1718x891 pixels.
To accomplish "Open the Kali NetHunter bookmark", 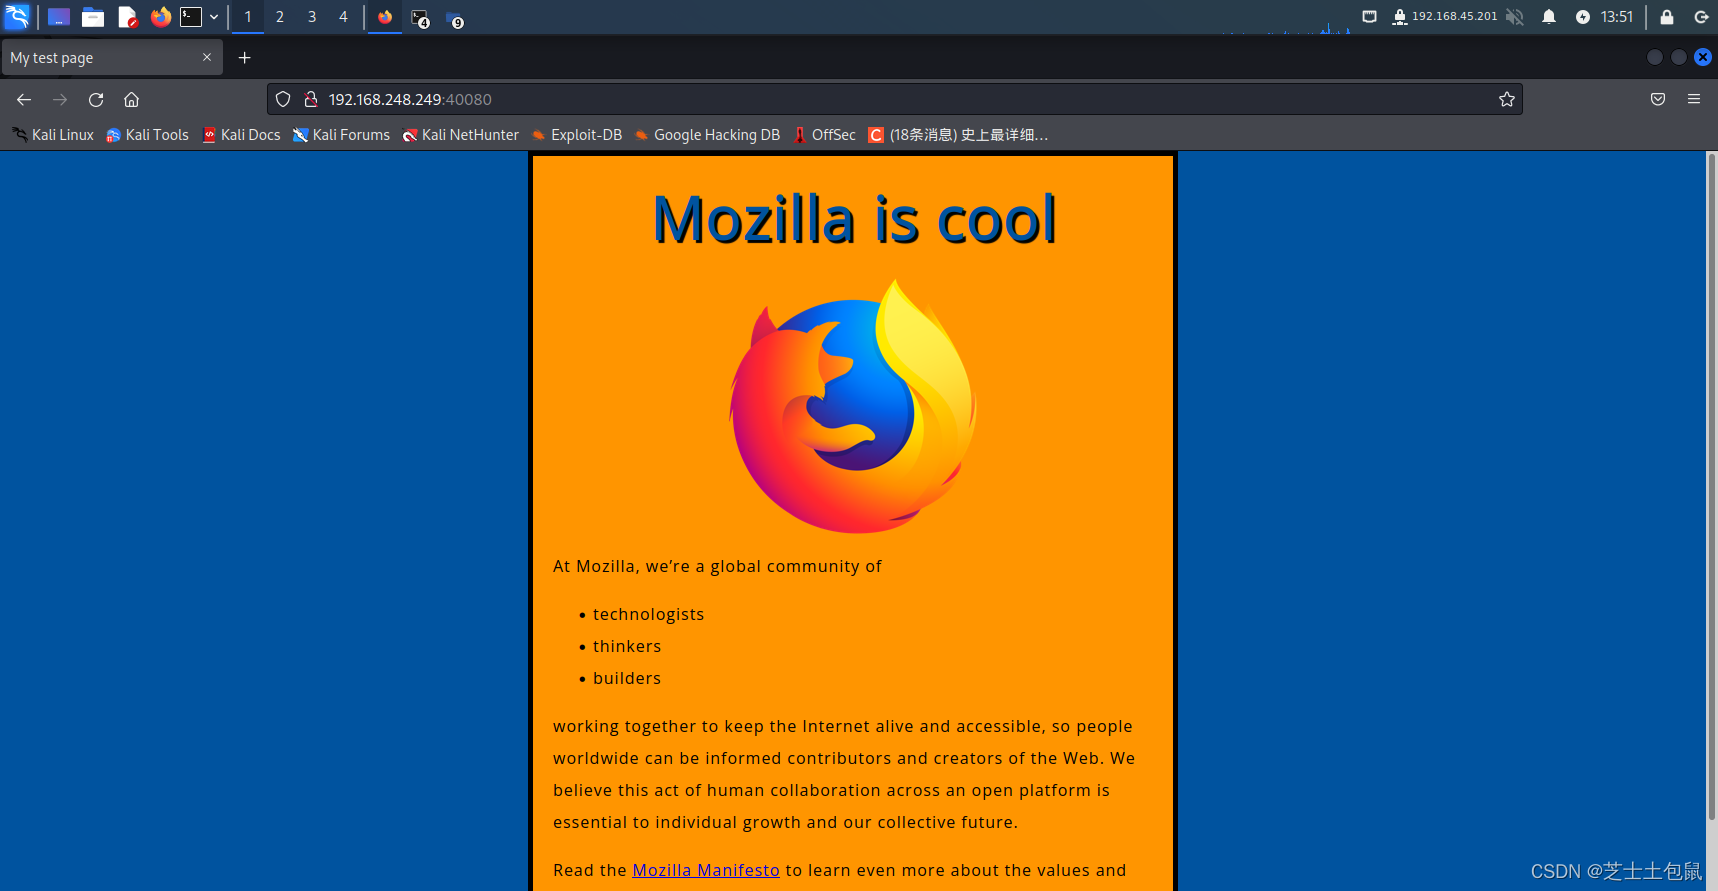I will (x=460, y=135).
